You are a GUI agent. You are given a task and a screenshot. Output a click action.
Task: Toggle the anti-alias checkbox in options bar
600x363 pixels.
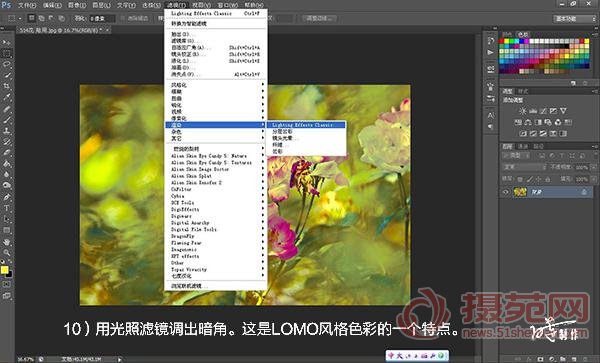tap(123, 18)
